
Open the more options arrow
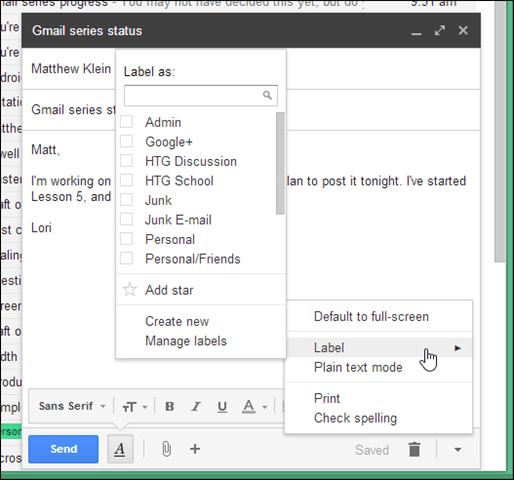pyautogui.click(x=458, y=450)
